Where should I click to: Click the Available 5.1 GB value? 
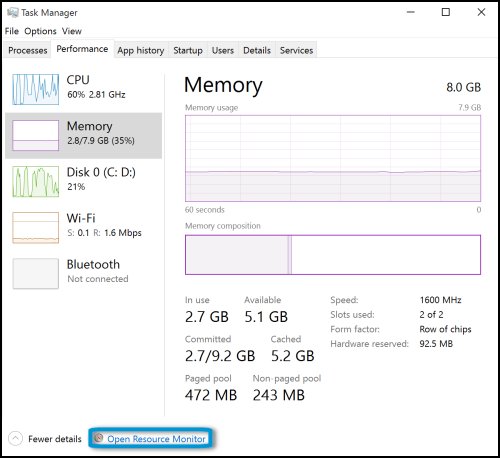coord(266,317)
